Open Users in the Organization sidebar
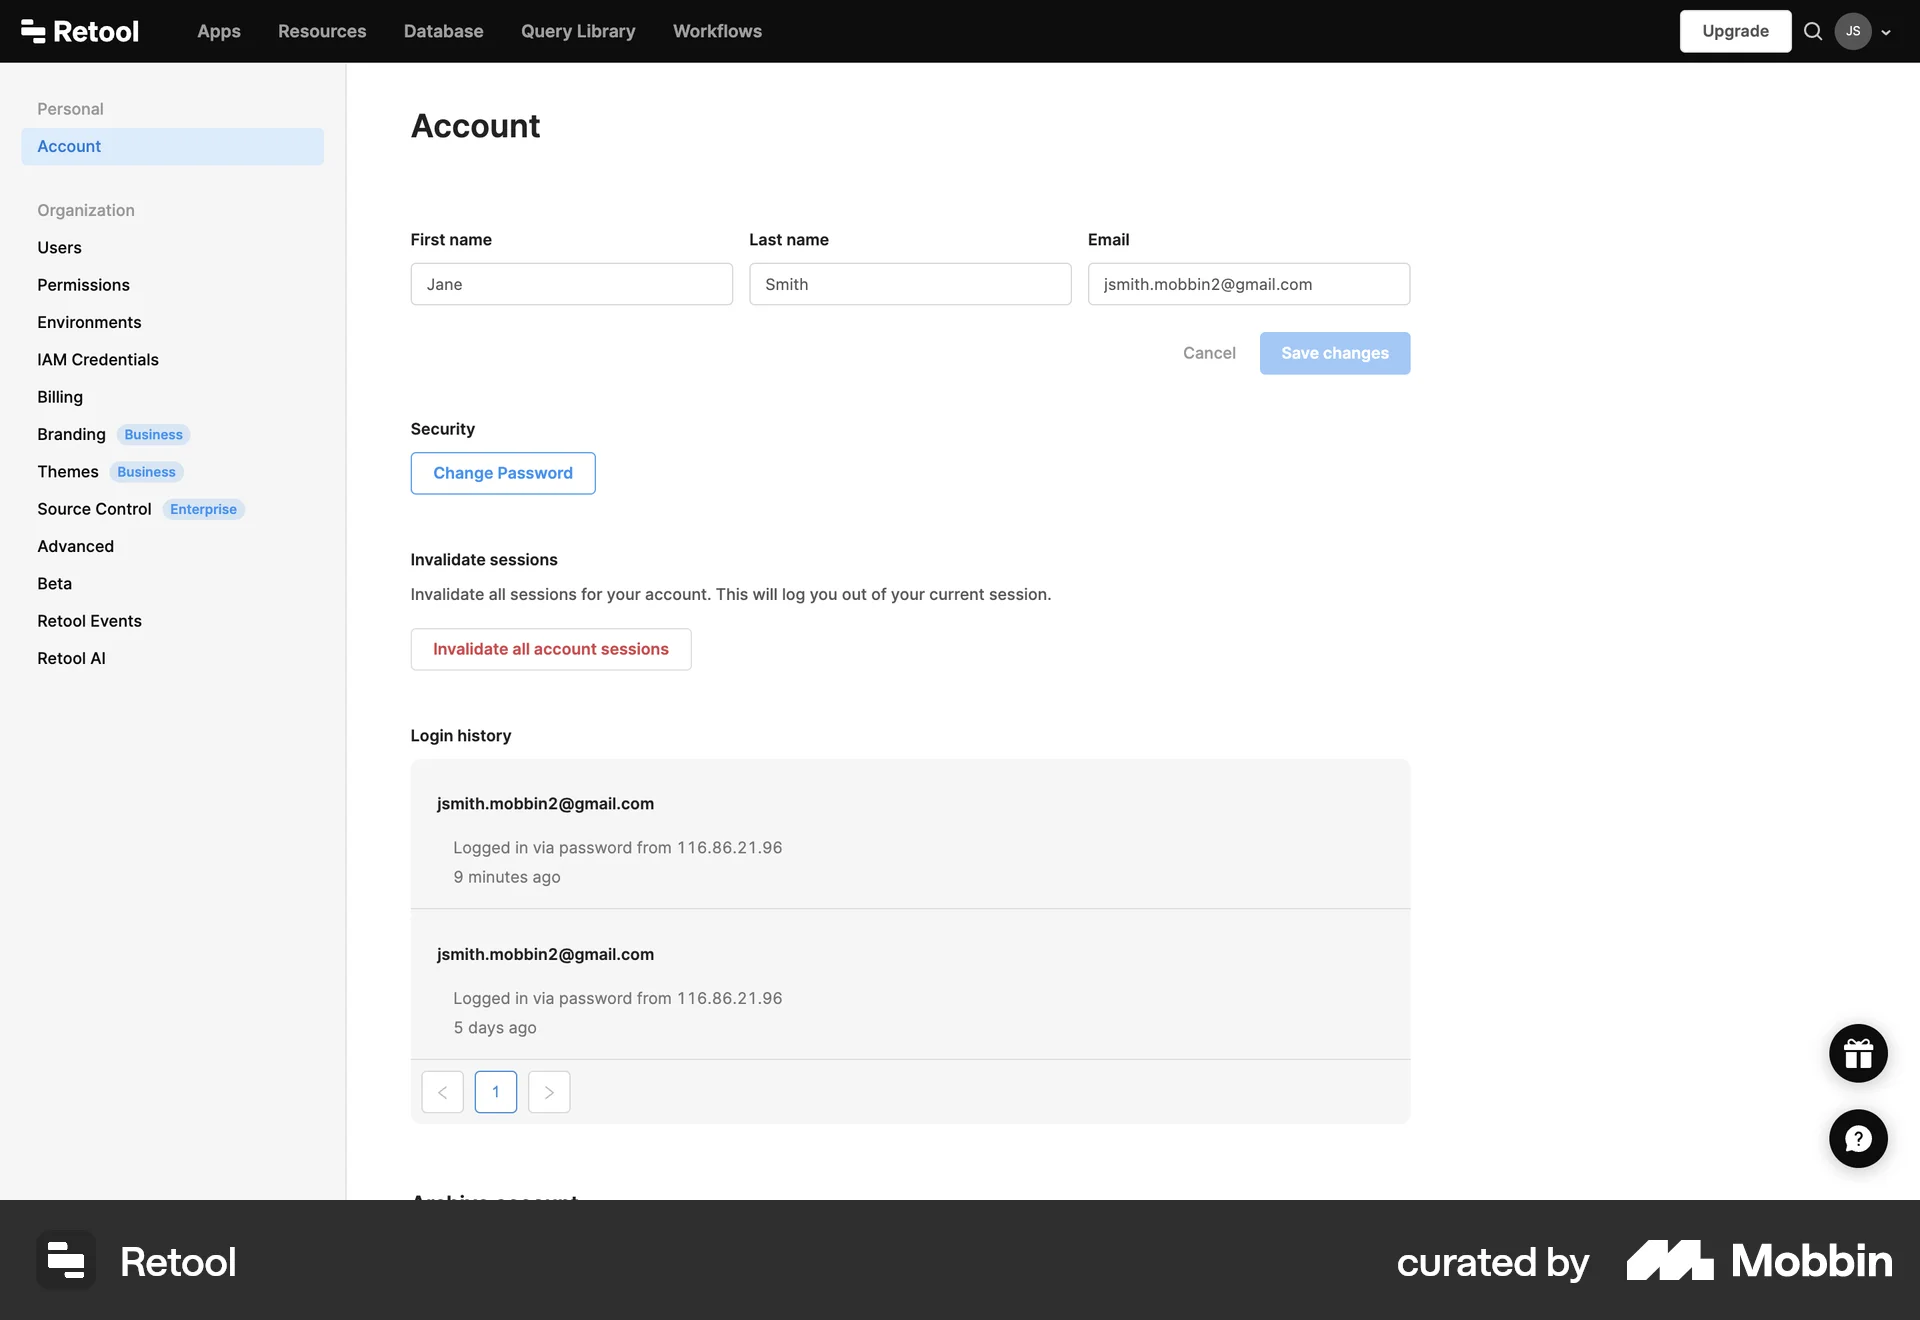This screenshot has height=1320, width=1920. click(59, 247)
